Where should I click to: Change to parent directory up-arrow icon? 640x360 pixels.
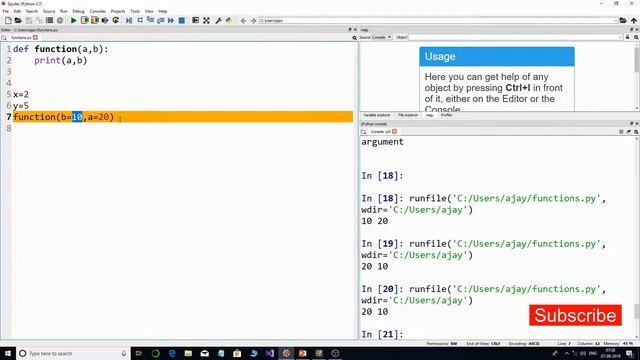pyautogui.click(x=633, y=20)
